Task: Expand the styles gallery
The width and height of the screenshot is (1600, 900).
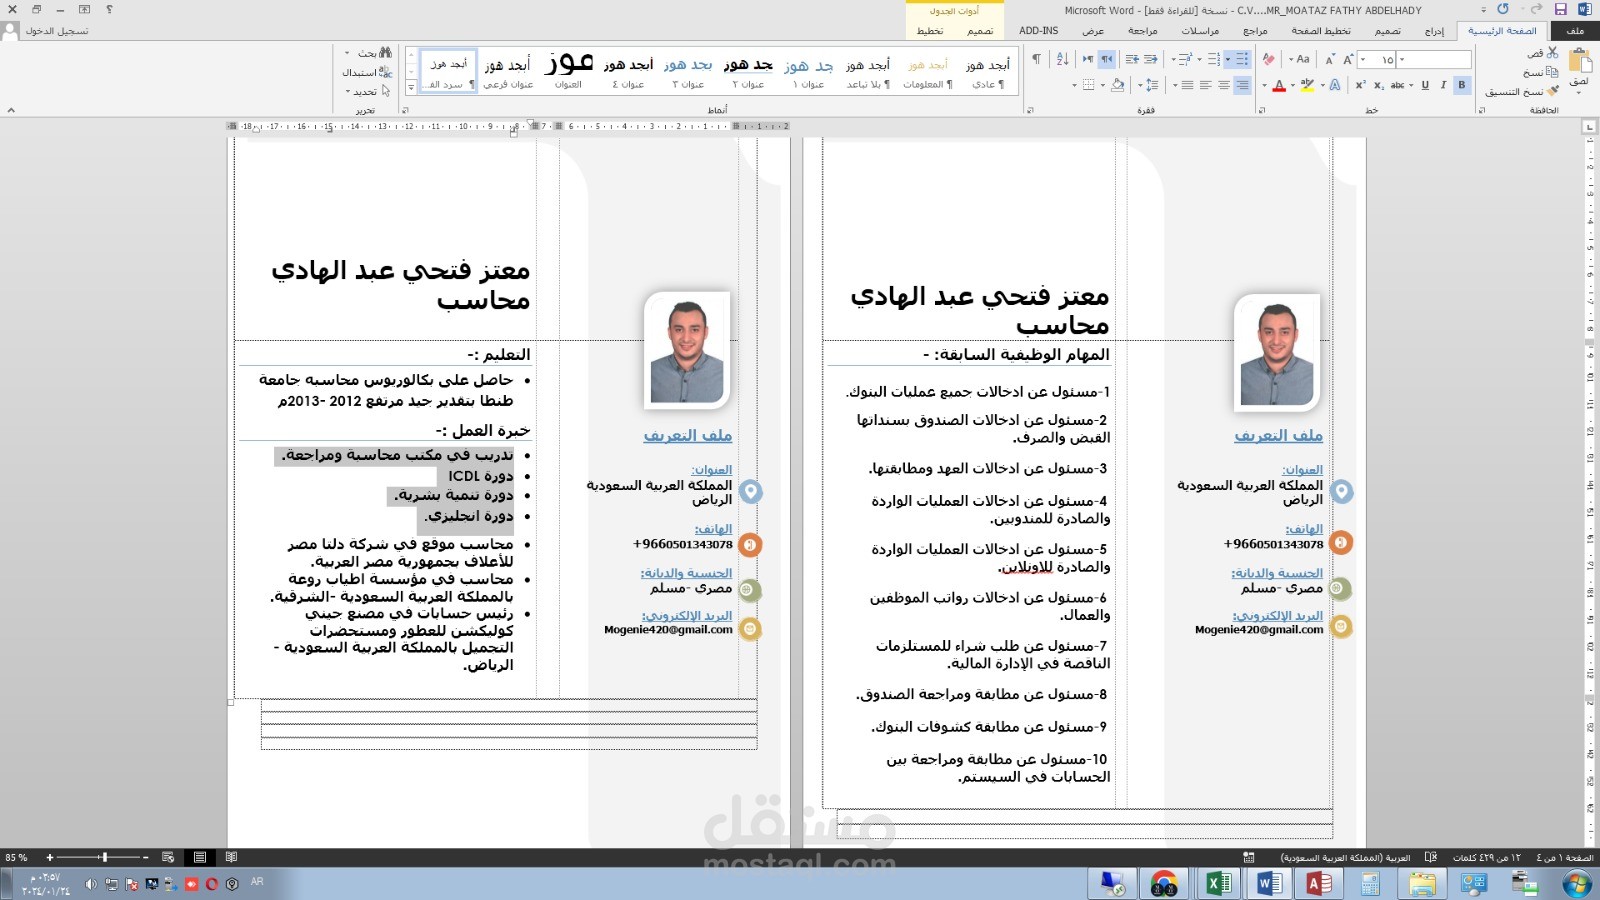Action: tap(412, 87)
